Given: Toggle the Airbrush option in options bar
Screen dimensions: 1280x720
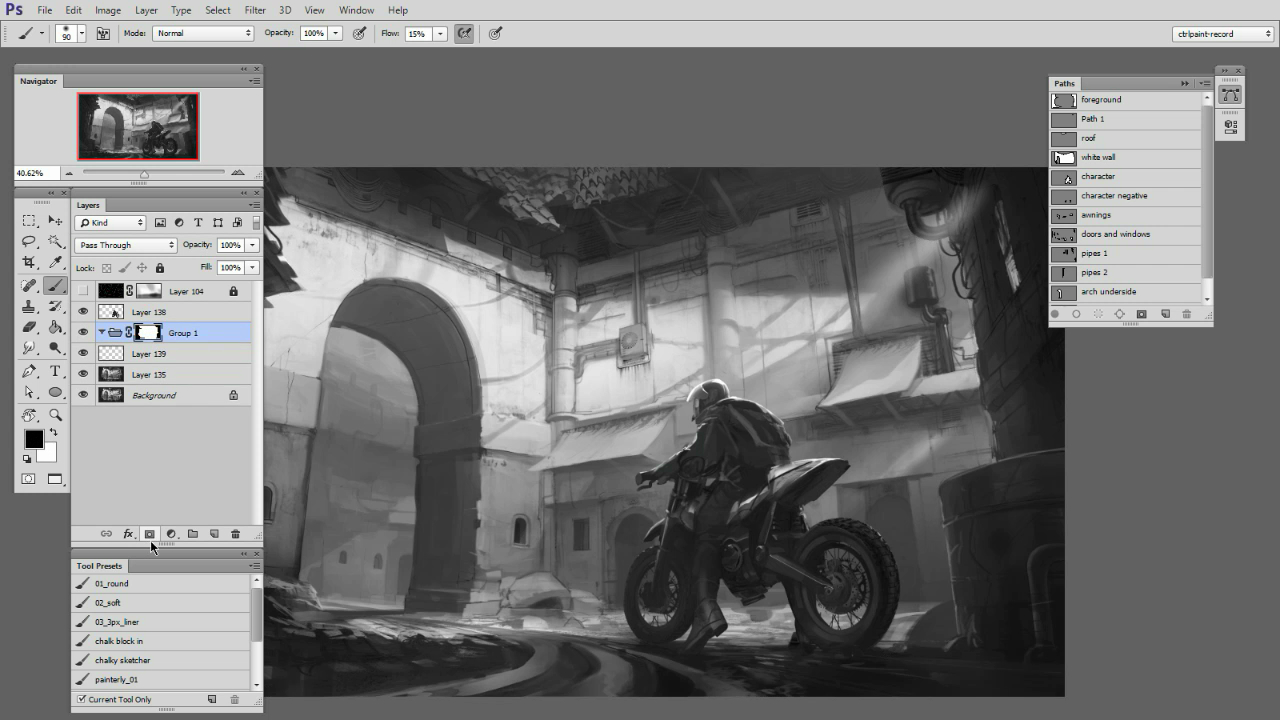Looking at the screenshot, I should tap(464, 33).
